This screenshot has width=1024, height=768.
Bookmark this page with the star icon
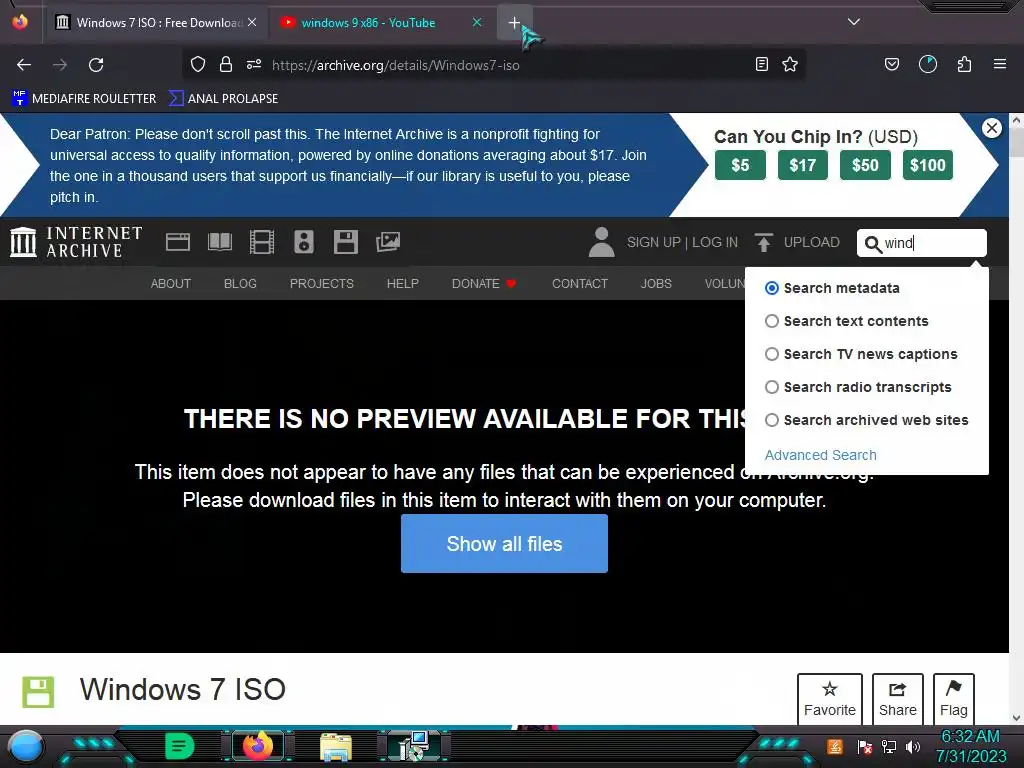pyautogui.click(x=790, y=64)
